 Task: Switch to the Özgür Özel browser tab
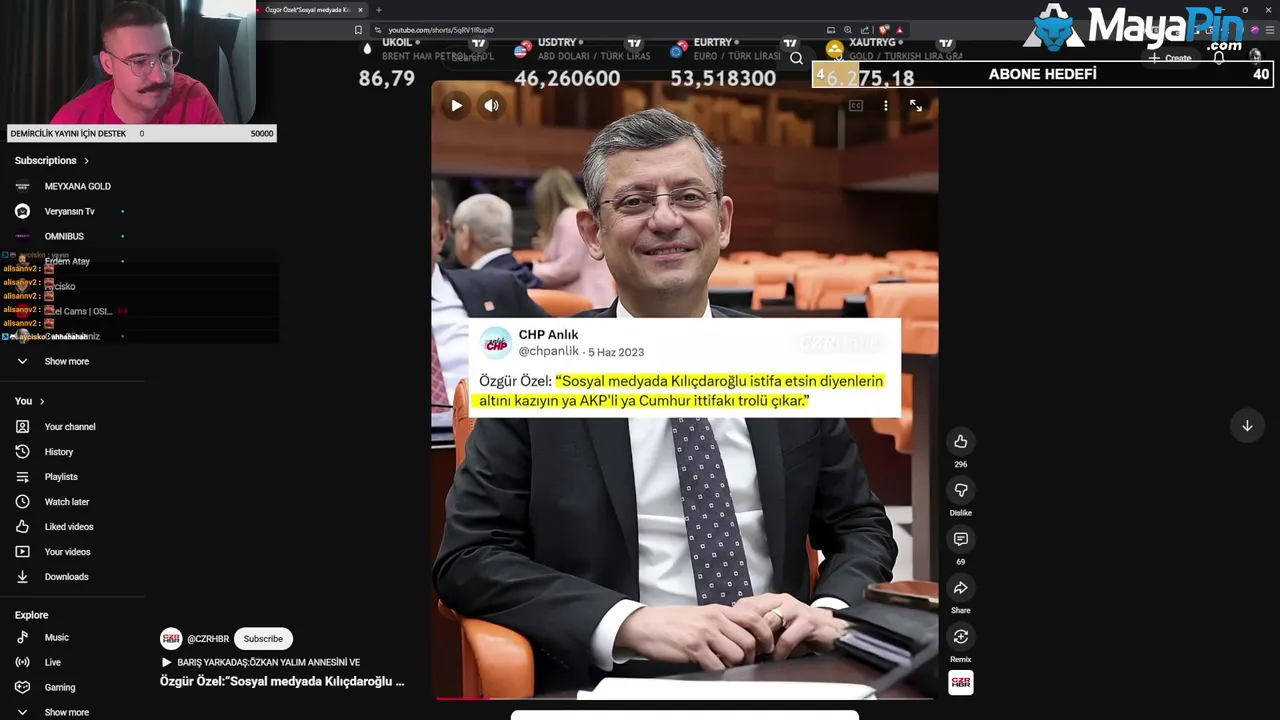click(313, 10)
